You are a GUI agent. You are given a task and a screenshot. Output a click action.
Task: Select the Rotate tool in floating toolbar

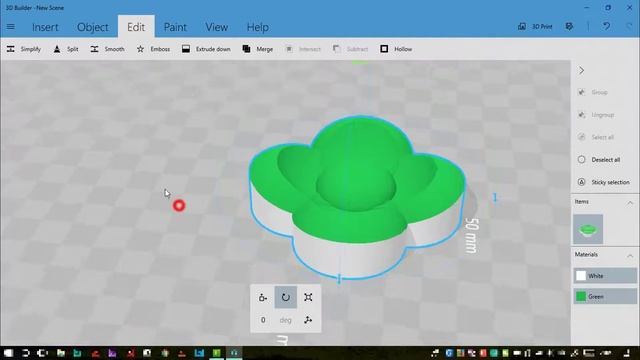[x=286, y=297]
